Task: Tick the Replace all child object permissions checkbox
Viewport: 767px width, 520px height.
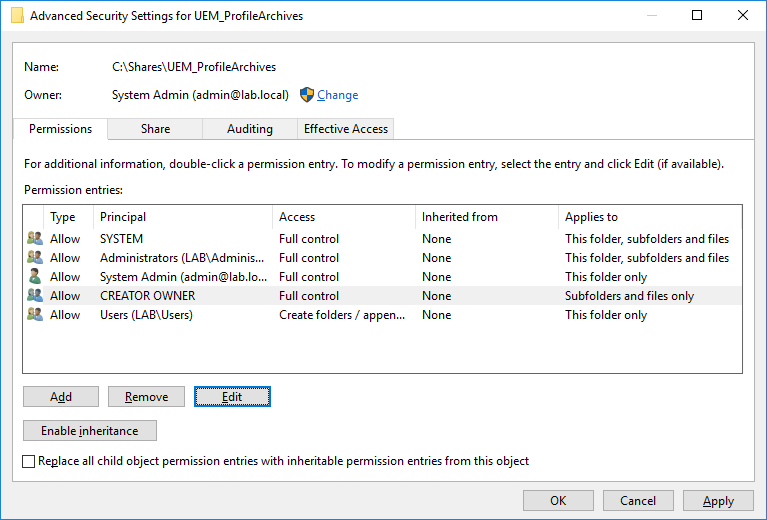Action: (x=28, y=461)
